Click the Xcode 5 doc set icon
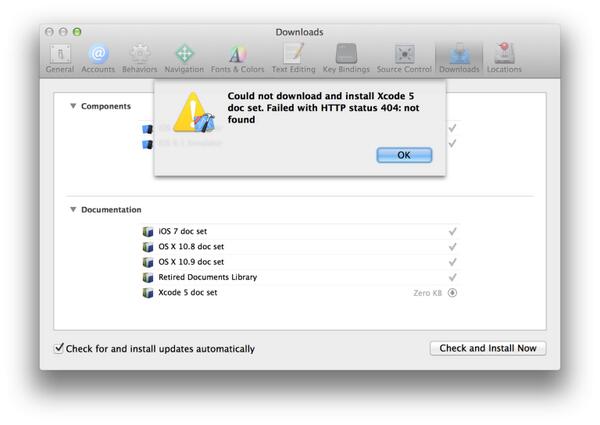The height and width of the screenshot is (425, 600). coord(148,293)
